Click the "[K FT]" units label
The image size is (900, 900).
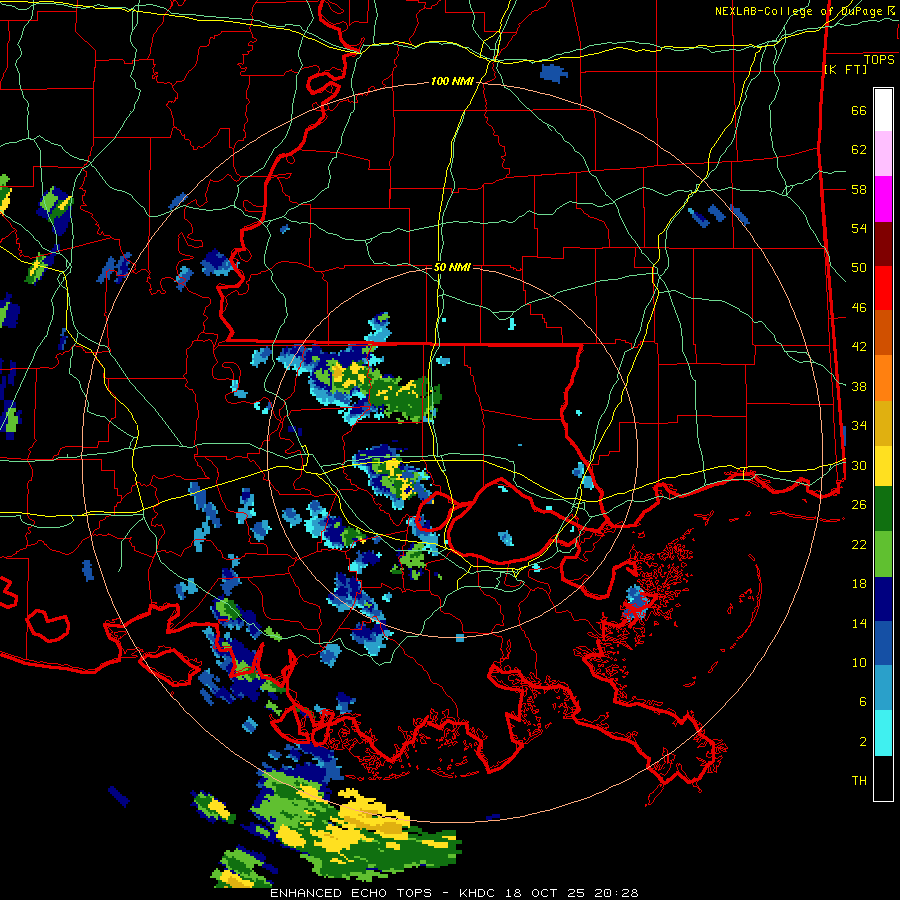pyautogui.click(x=845, y=70)
